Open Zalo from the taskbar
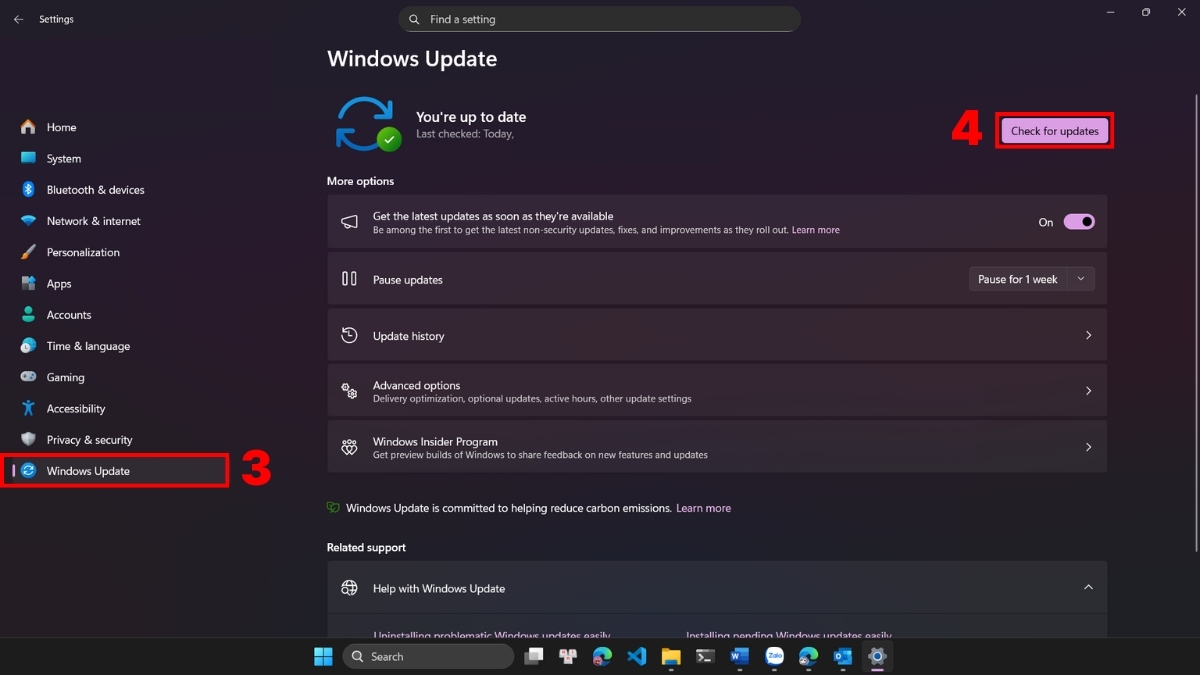Image resolution: width=1200 pixels, height=675 pixels. click(x=774, y=656)
